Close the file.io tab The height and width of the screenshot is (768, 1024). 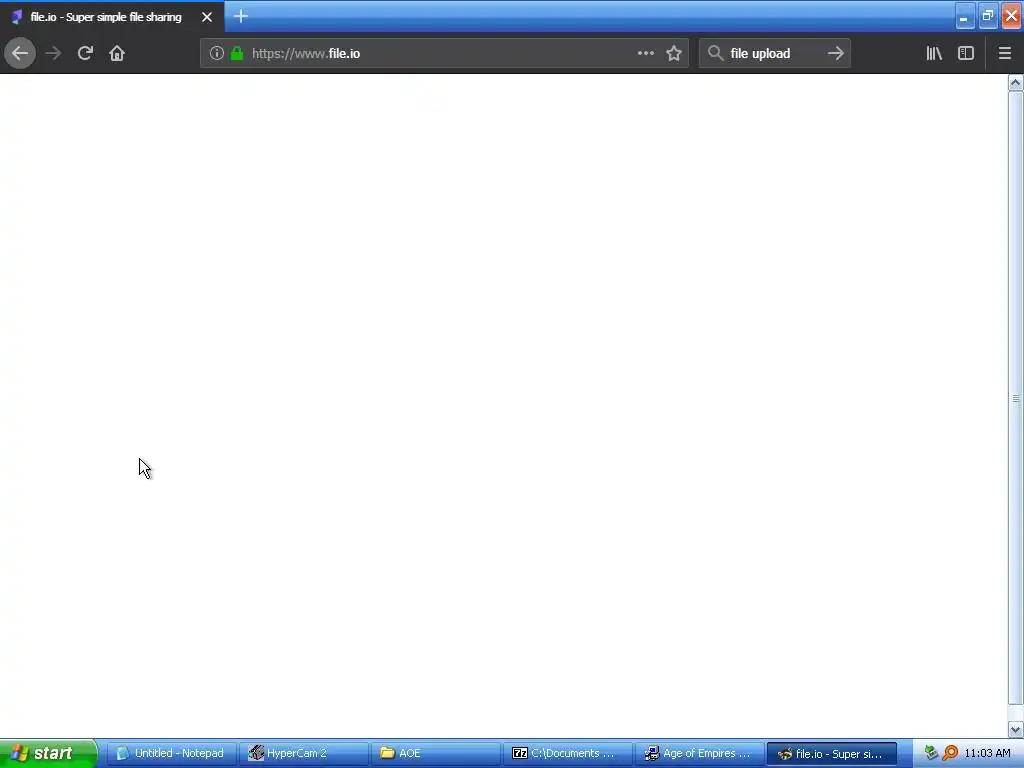click(207, 17)
